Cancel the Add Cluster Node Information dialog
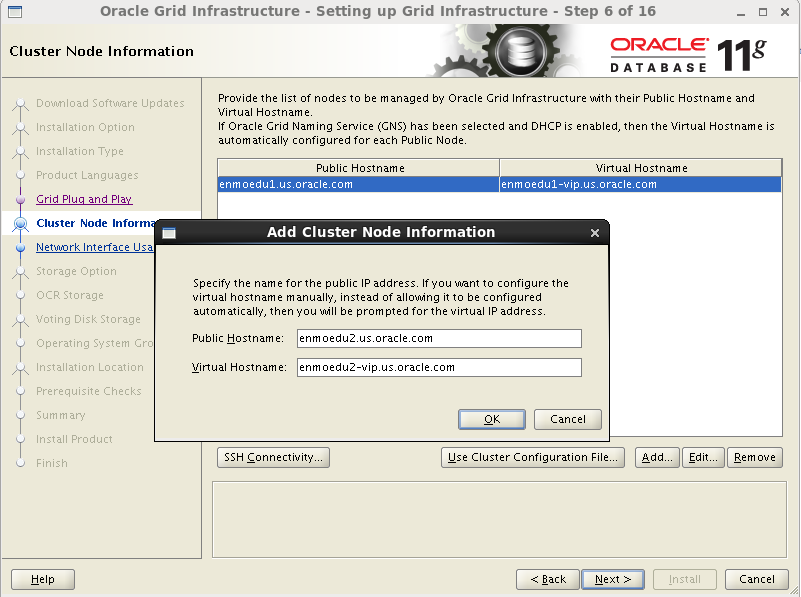Image resolution: width=801 pixels, height=597 pixels. pyautogui.click(x=568, y=419)
